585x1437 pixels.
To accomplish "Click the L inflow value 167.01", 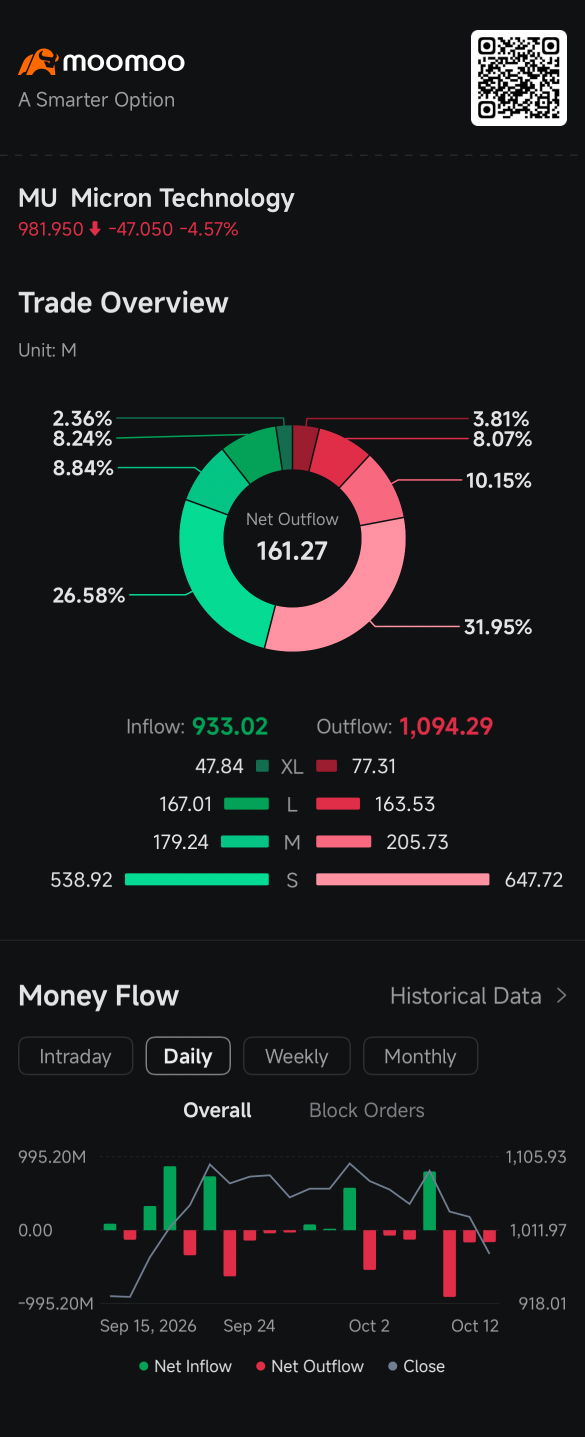I will tap(184, 804).
